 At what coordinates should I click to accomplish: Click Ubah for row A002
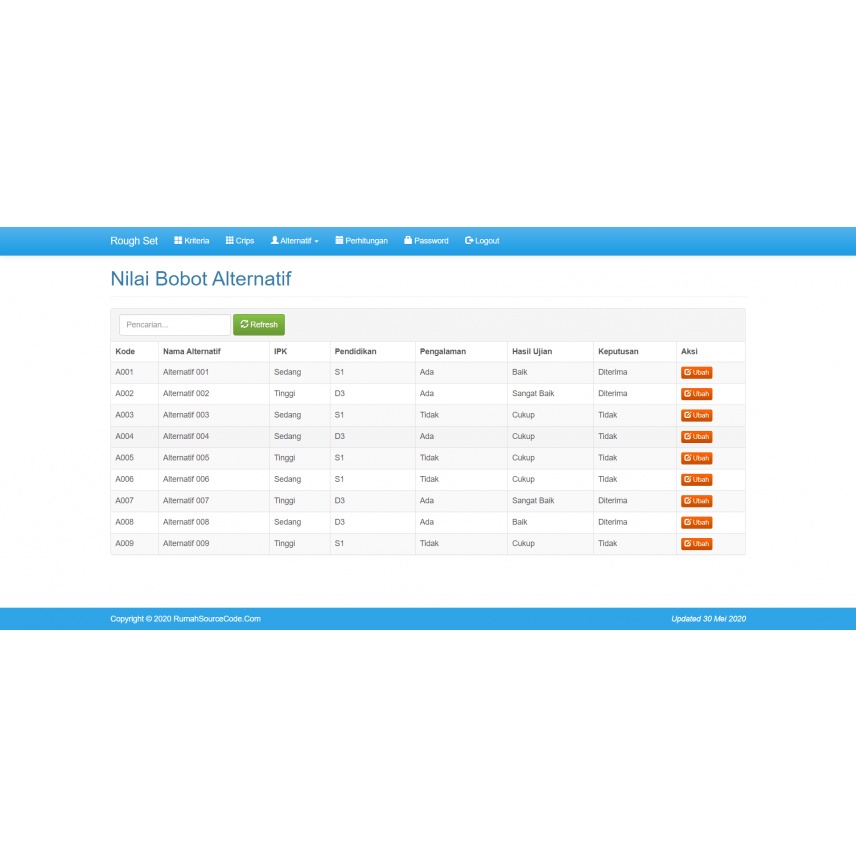click(697, 394)
